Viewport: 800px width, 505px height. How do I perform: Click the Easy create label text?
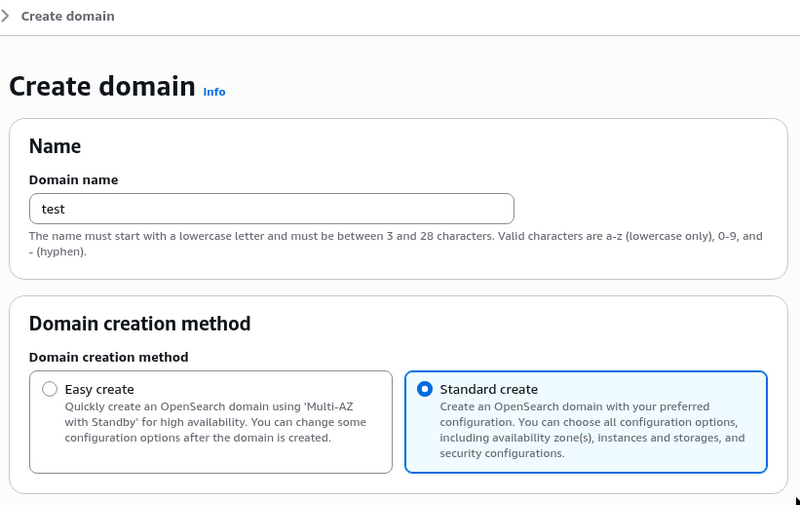[x=99, y=389]
